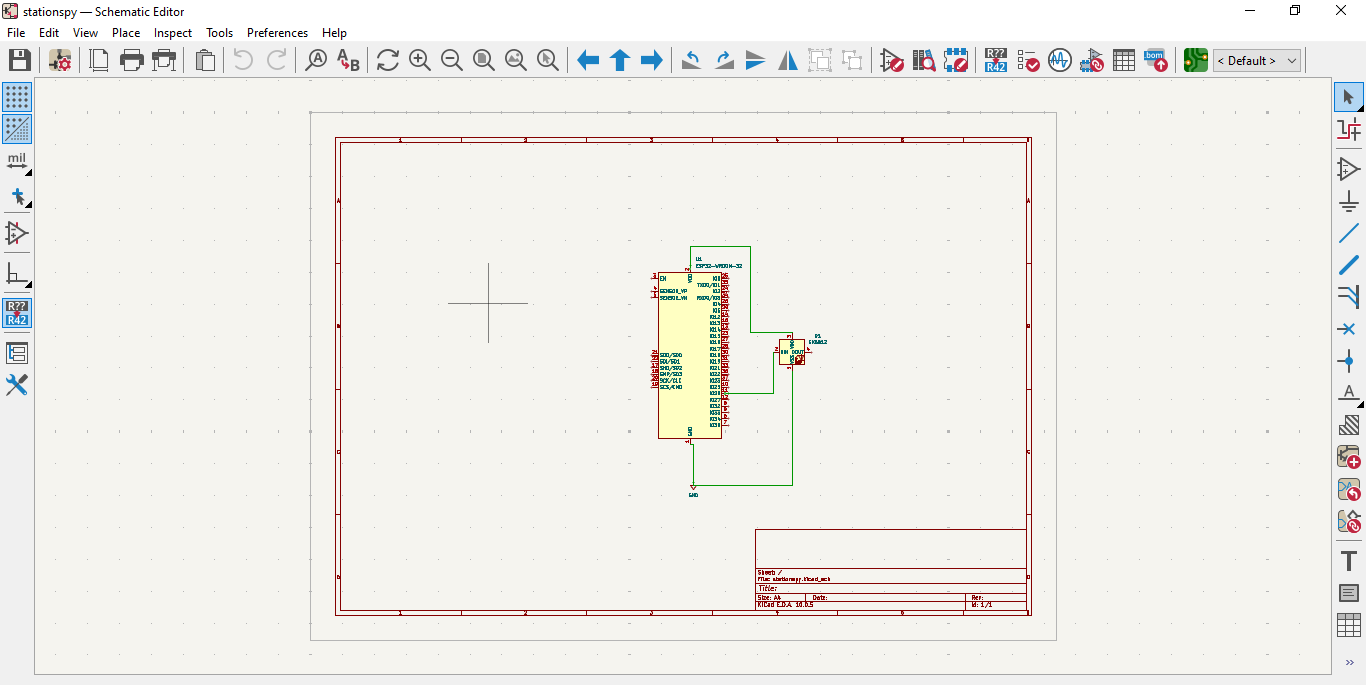Open the Schematic Setup icon
Image resolution: width=1366 pixels, height=685 pixels.
pos(60,60)
